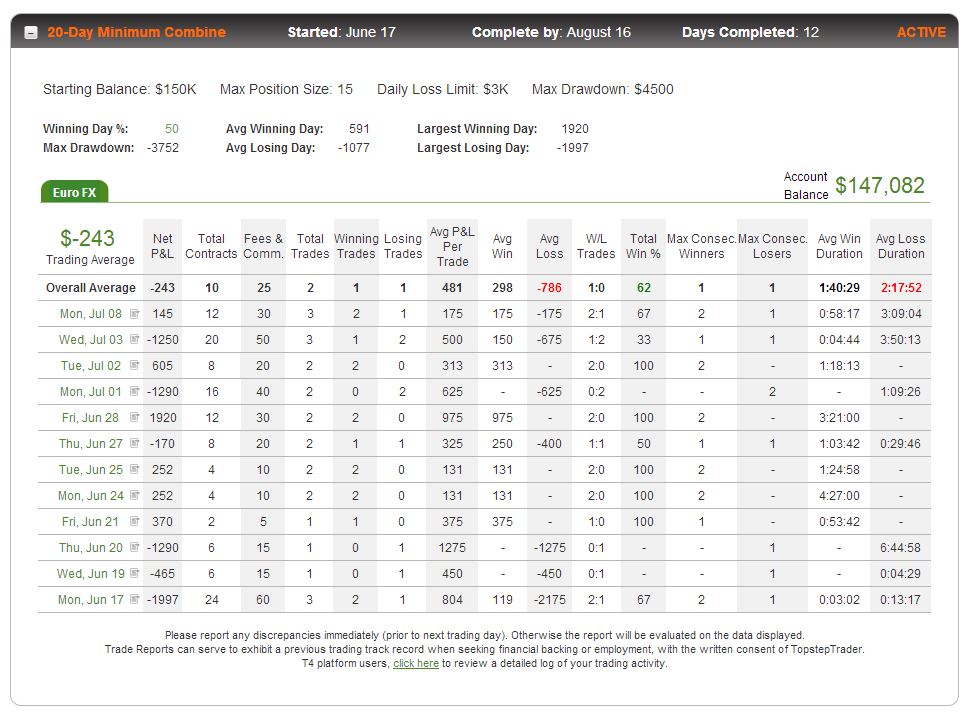Click the -1997 Net P&L for Jun 17
This screenshot has width=966, height=715.
coord(163,599)
